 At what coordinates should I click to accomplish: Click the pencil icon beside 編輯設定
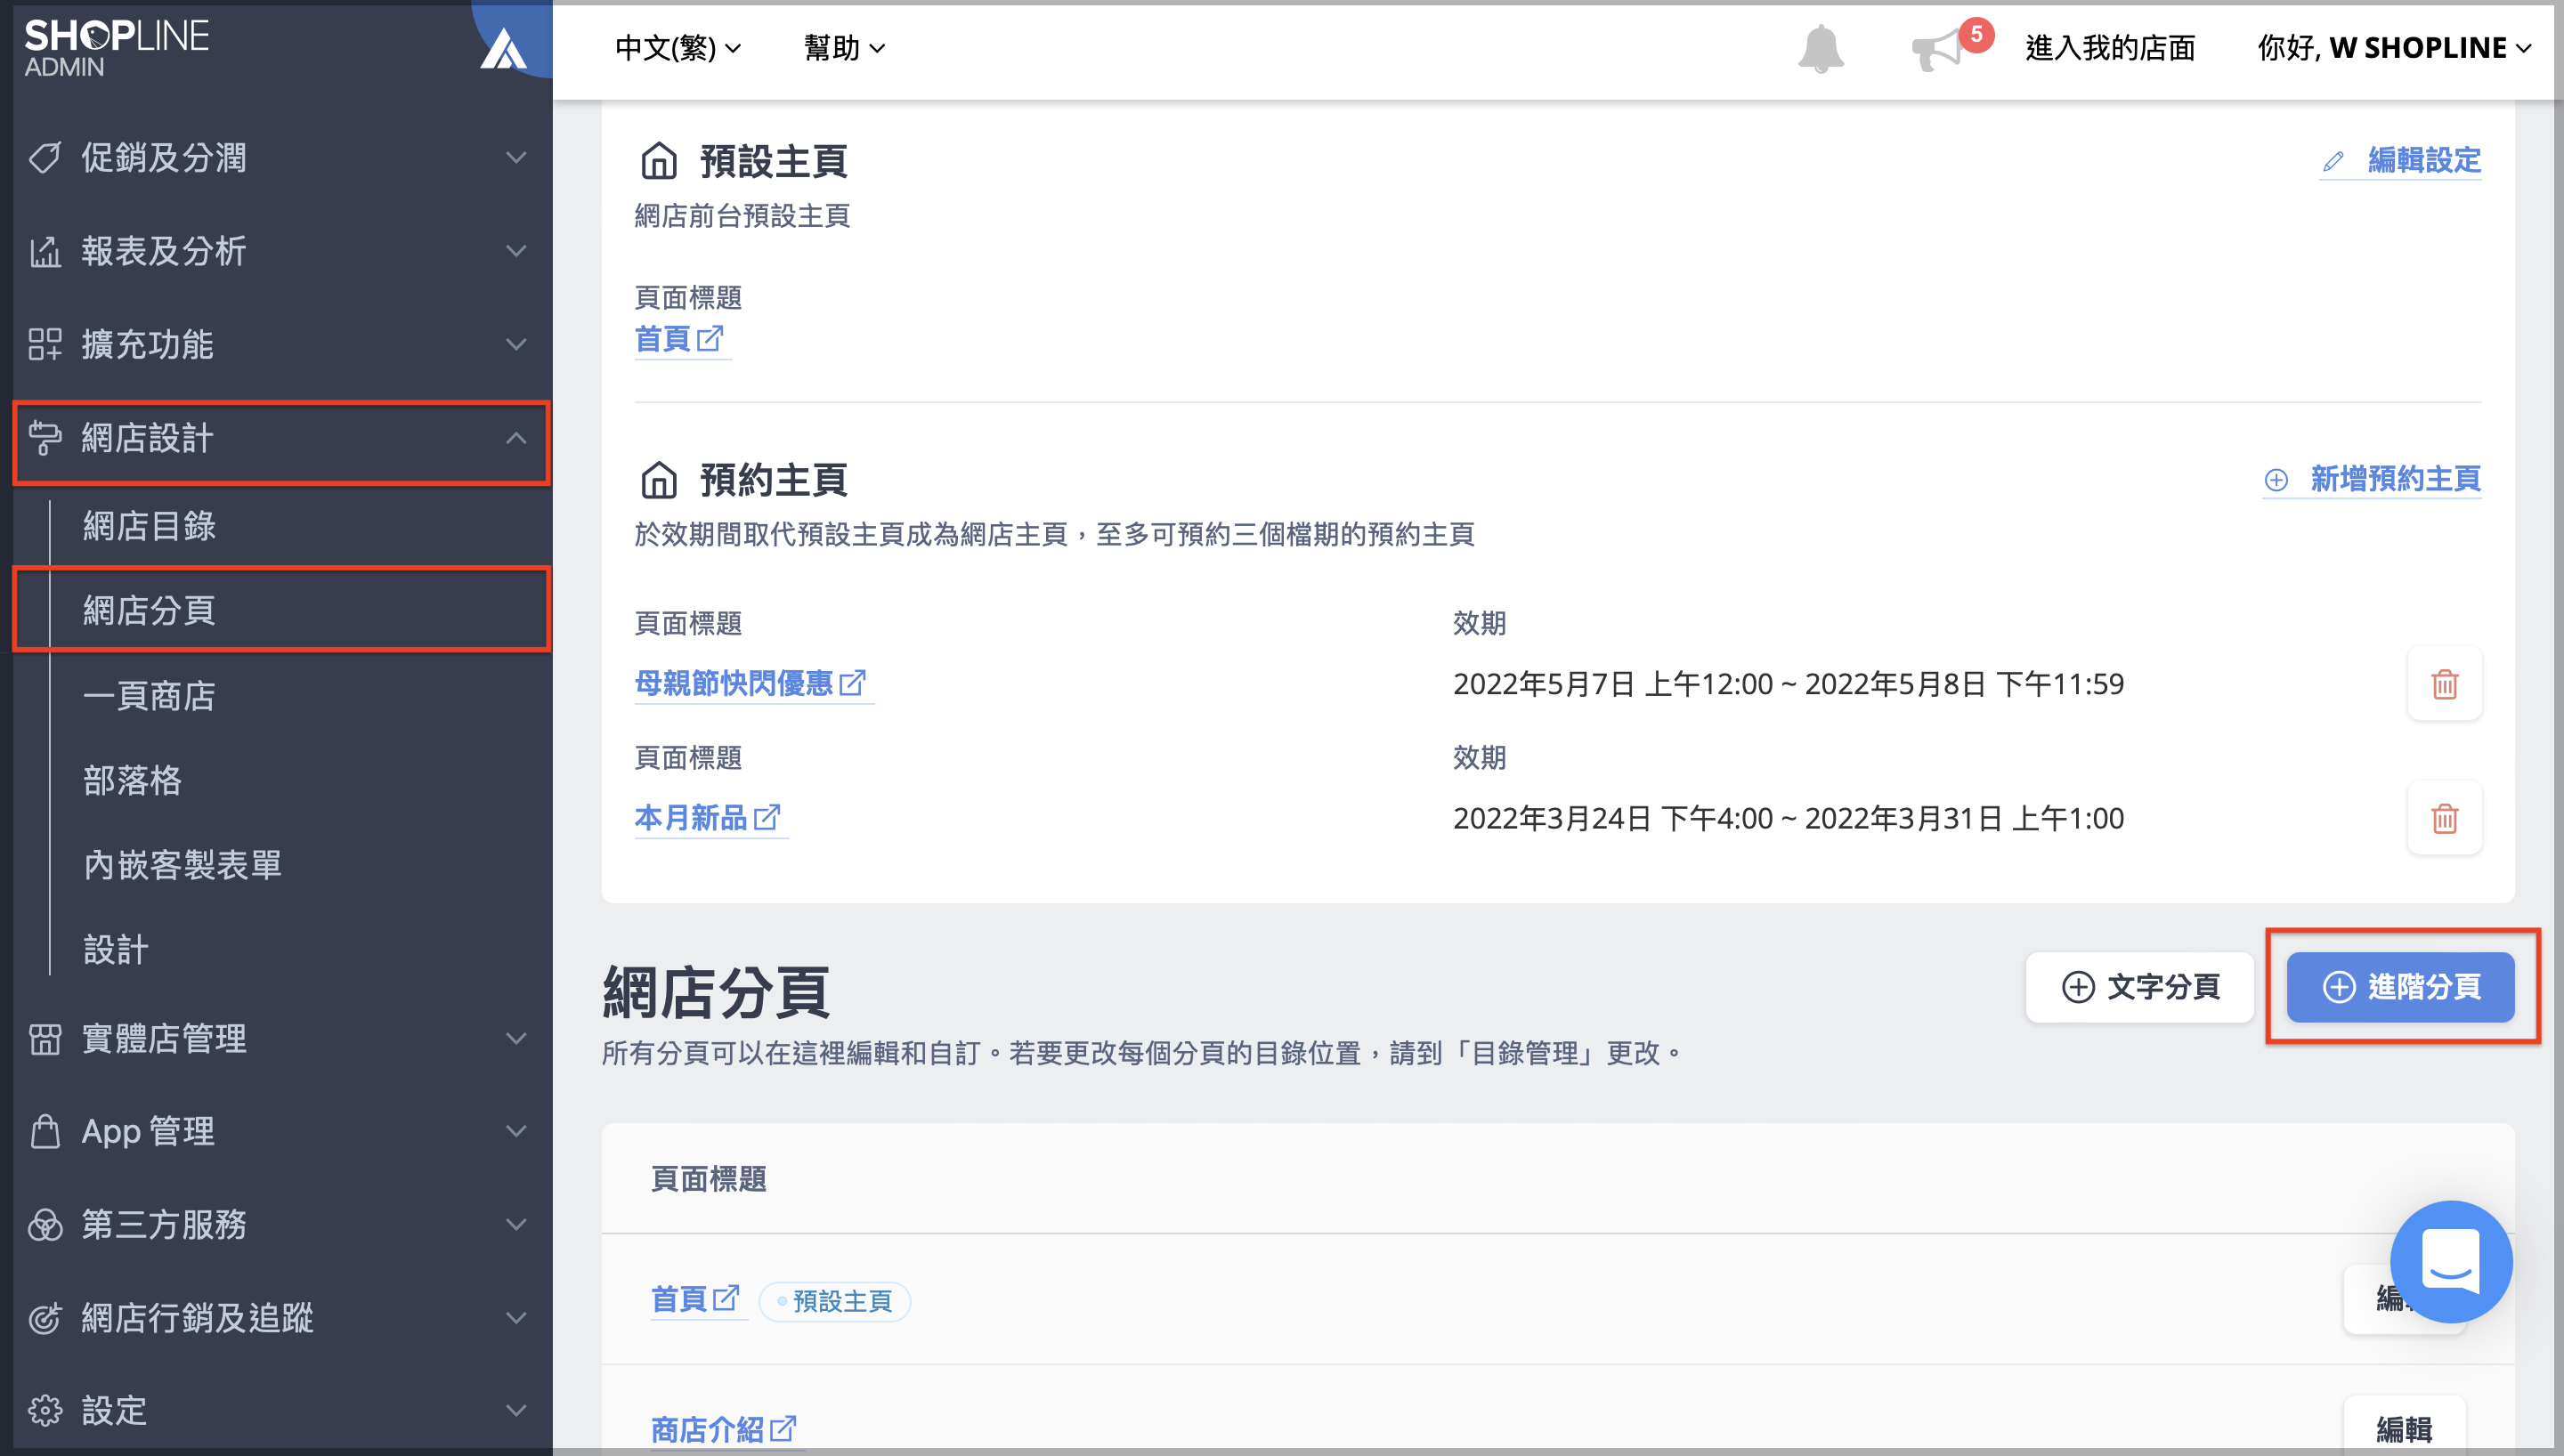[x=2333, y=161]
